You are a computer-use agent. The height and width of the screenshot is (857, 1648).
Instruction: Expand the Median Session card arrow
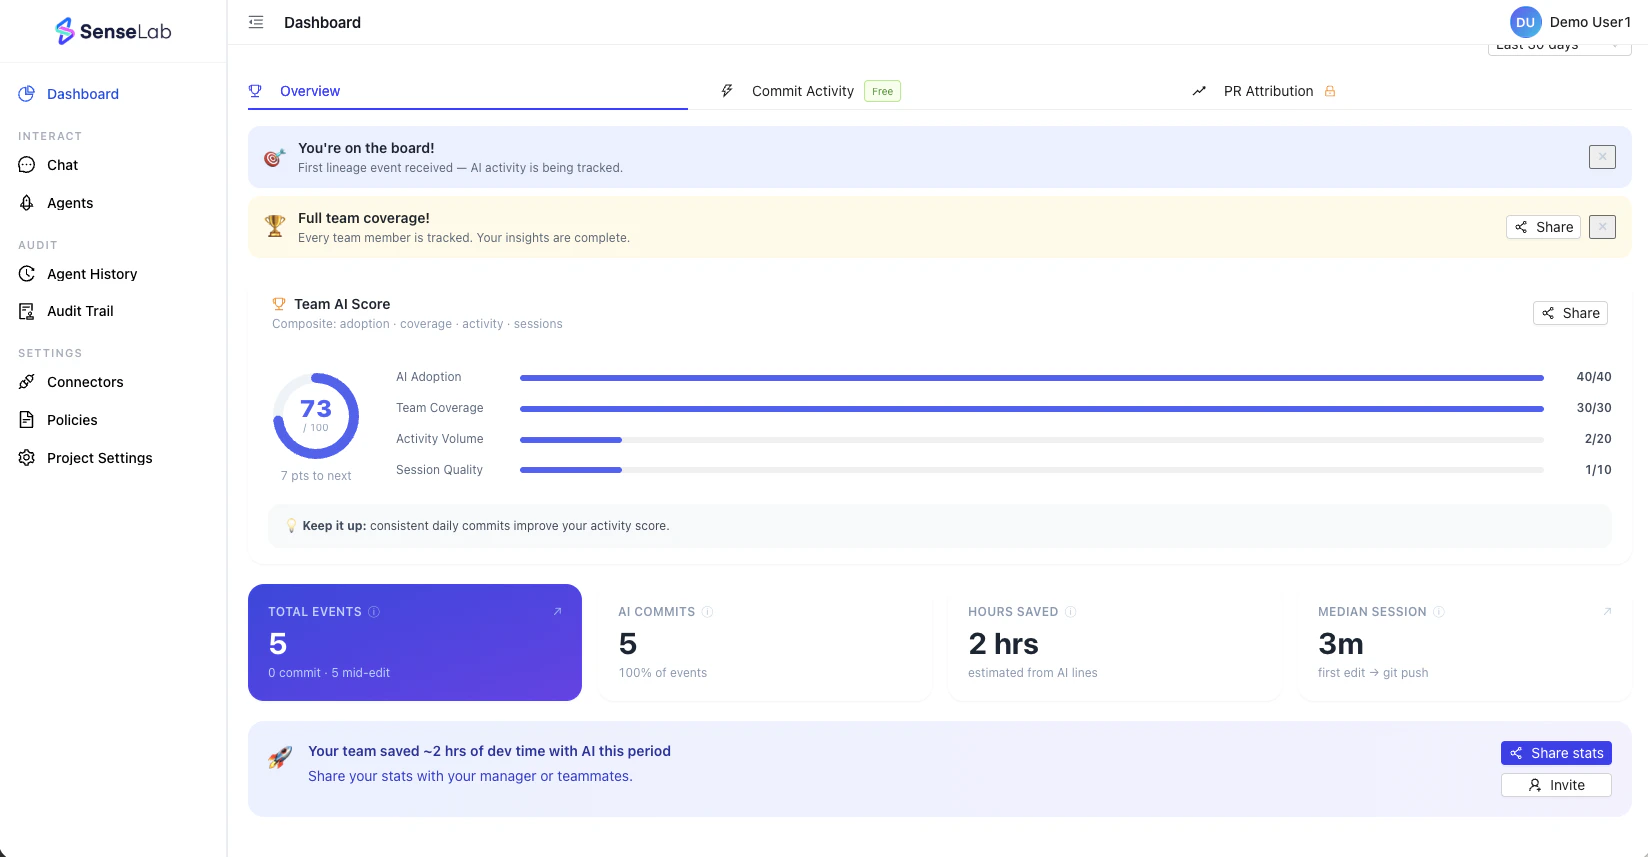(1608, 611)
